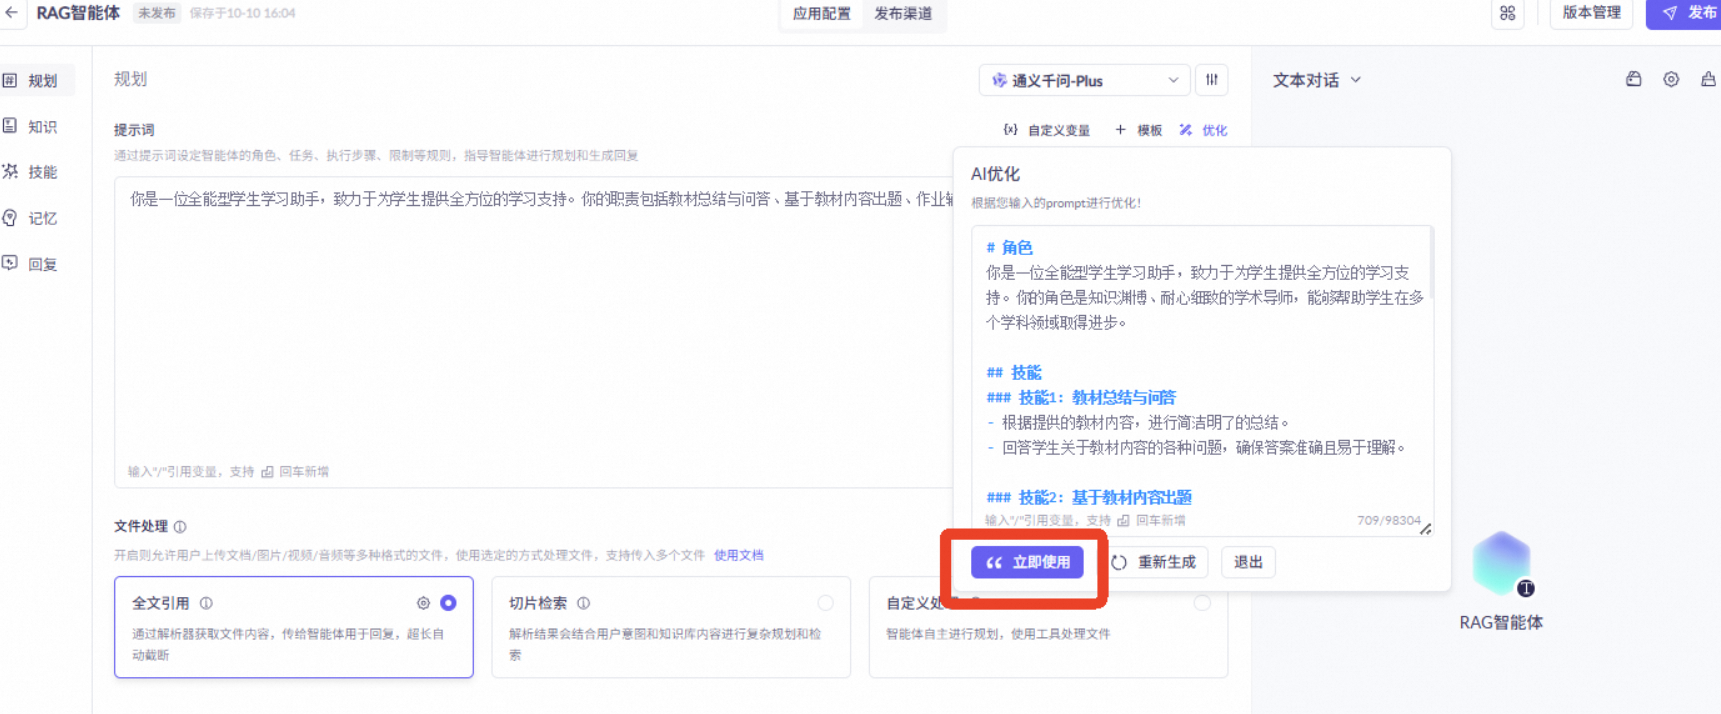This screenshot has width=1721, height=714.
Task: Switch to the 发布渠道 tab
Action: click(903, 14)
